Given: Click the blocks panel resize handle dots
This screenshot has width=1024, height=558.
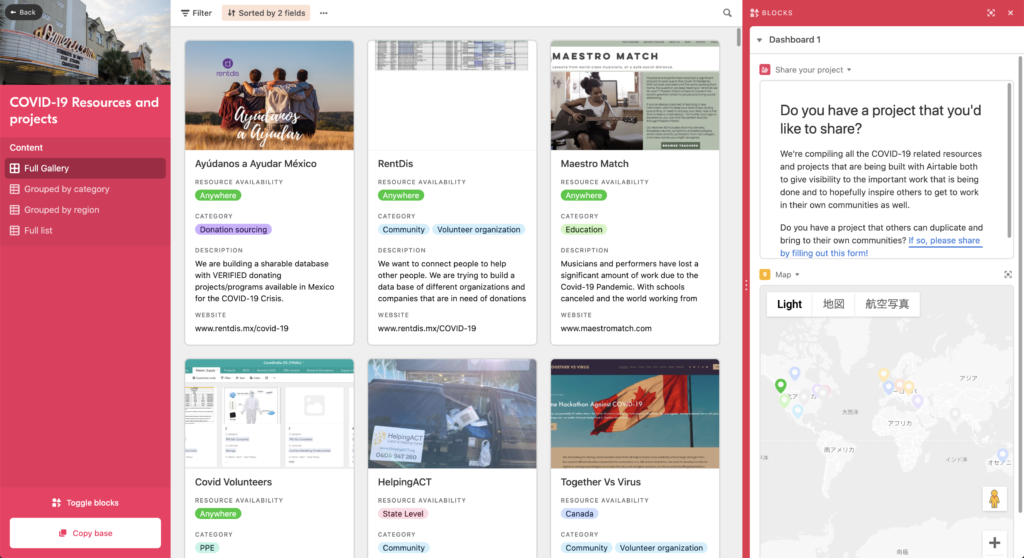Looking at the screenshot, I should pyautogui.click(x=746, y=286).
